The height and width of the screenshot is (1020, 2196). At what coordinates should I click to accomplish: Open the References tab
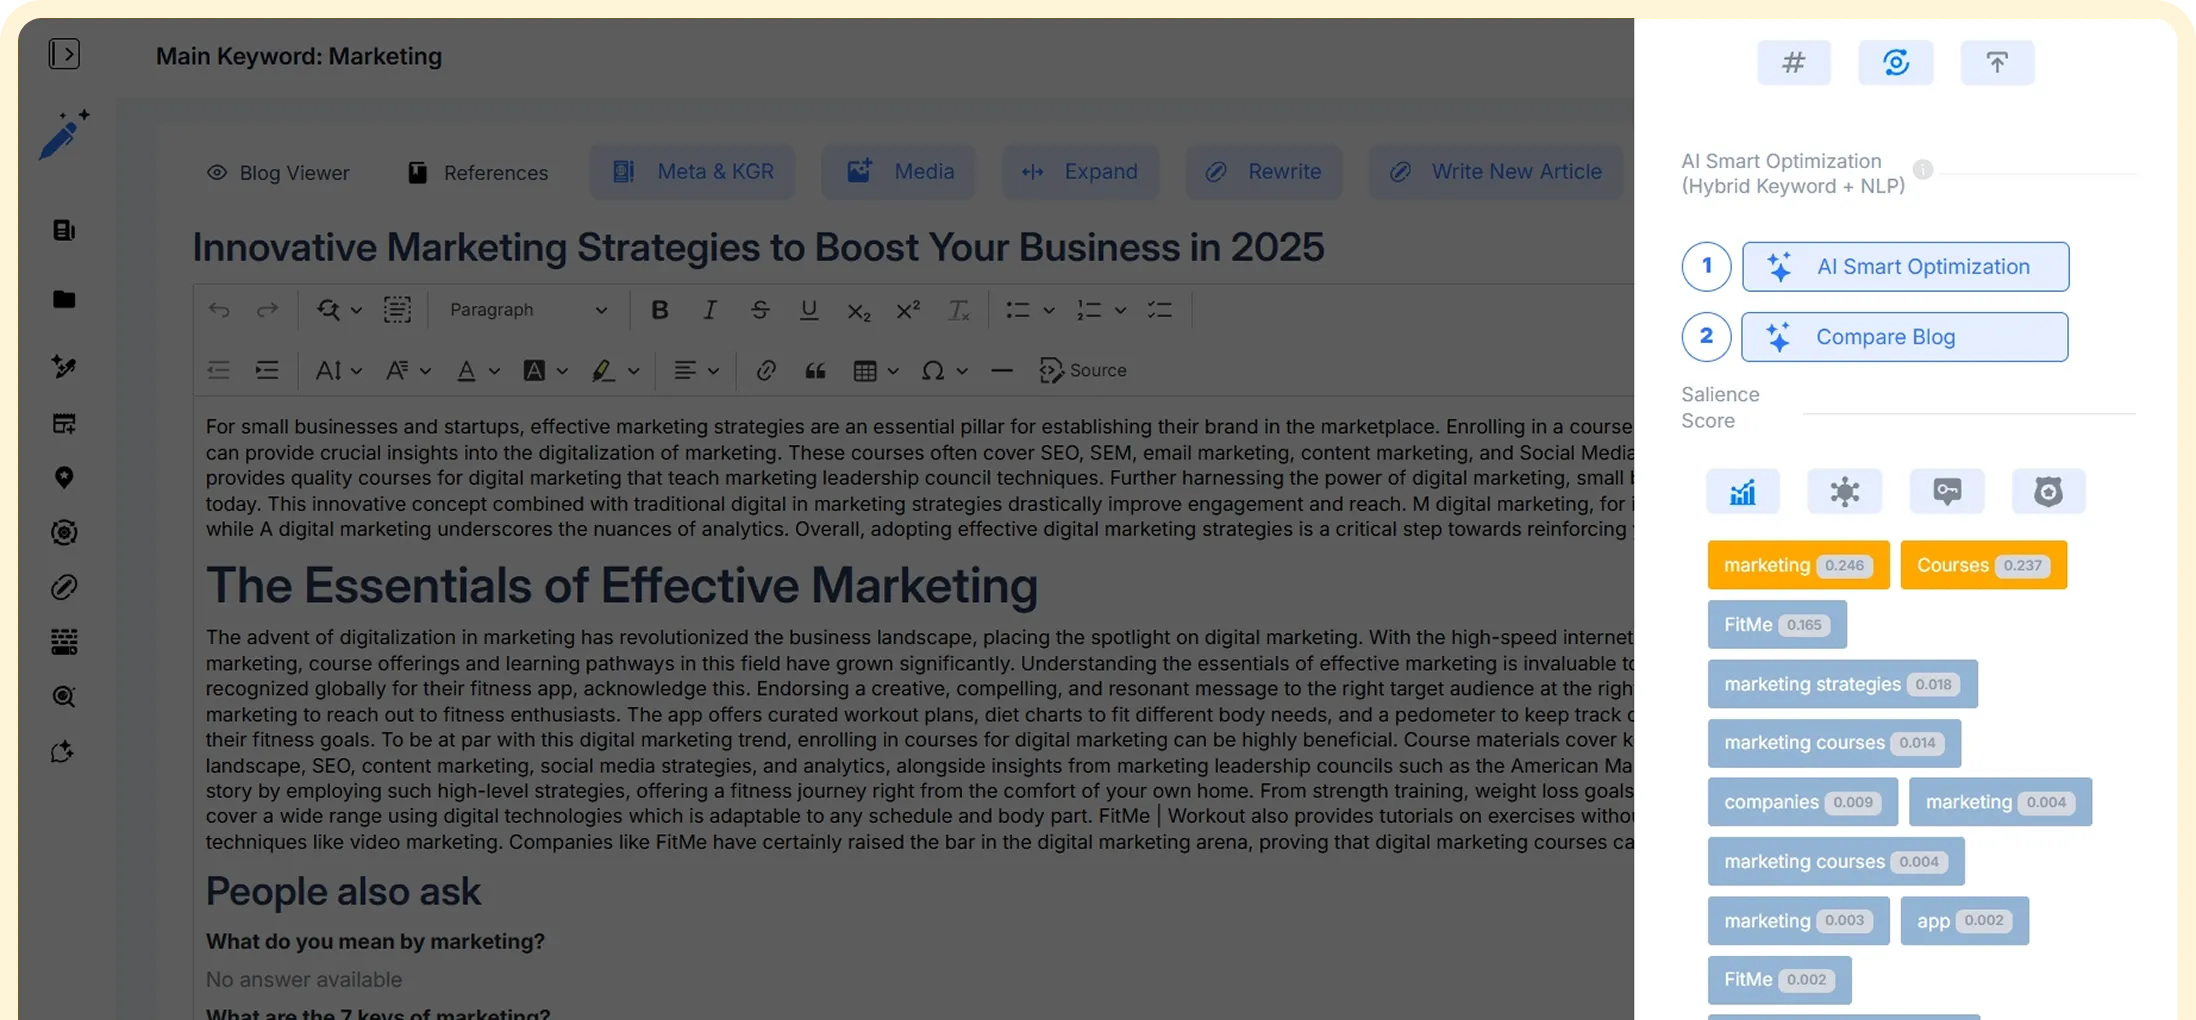tap(478, 173)
